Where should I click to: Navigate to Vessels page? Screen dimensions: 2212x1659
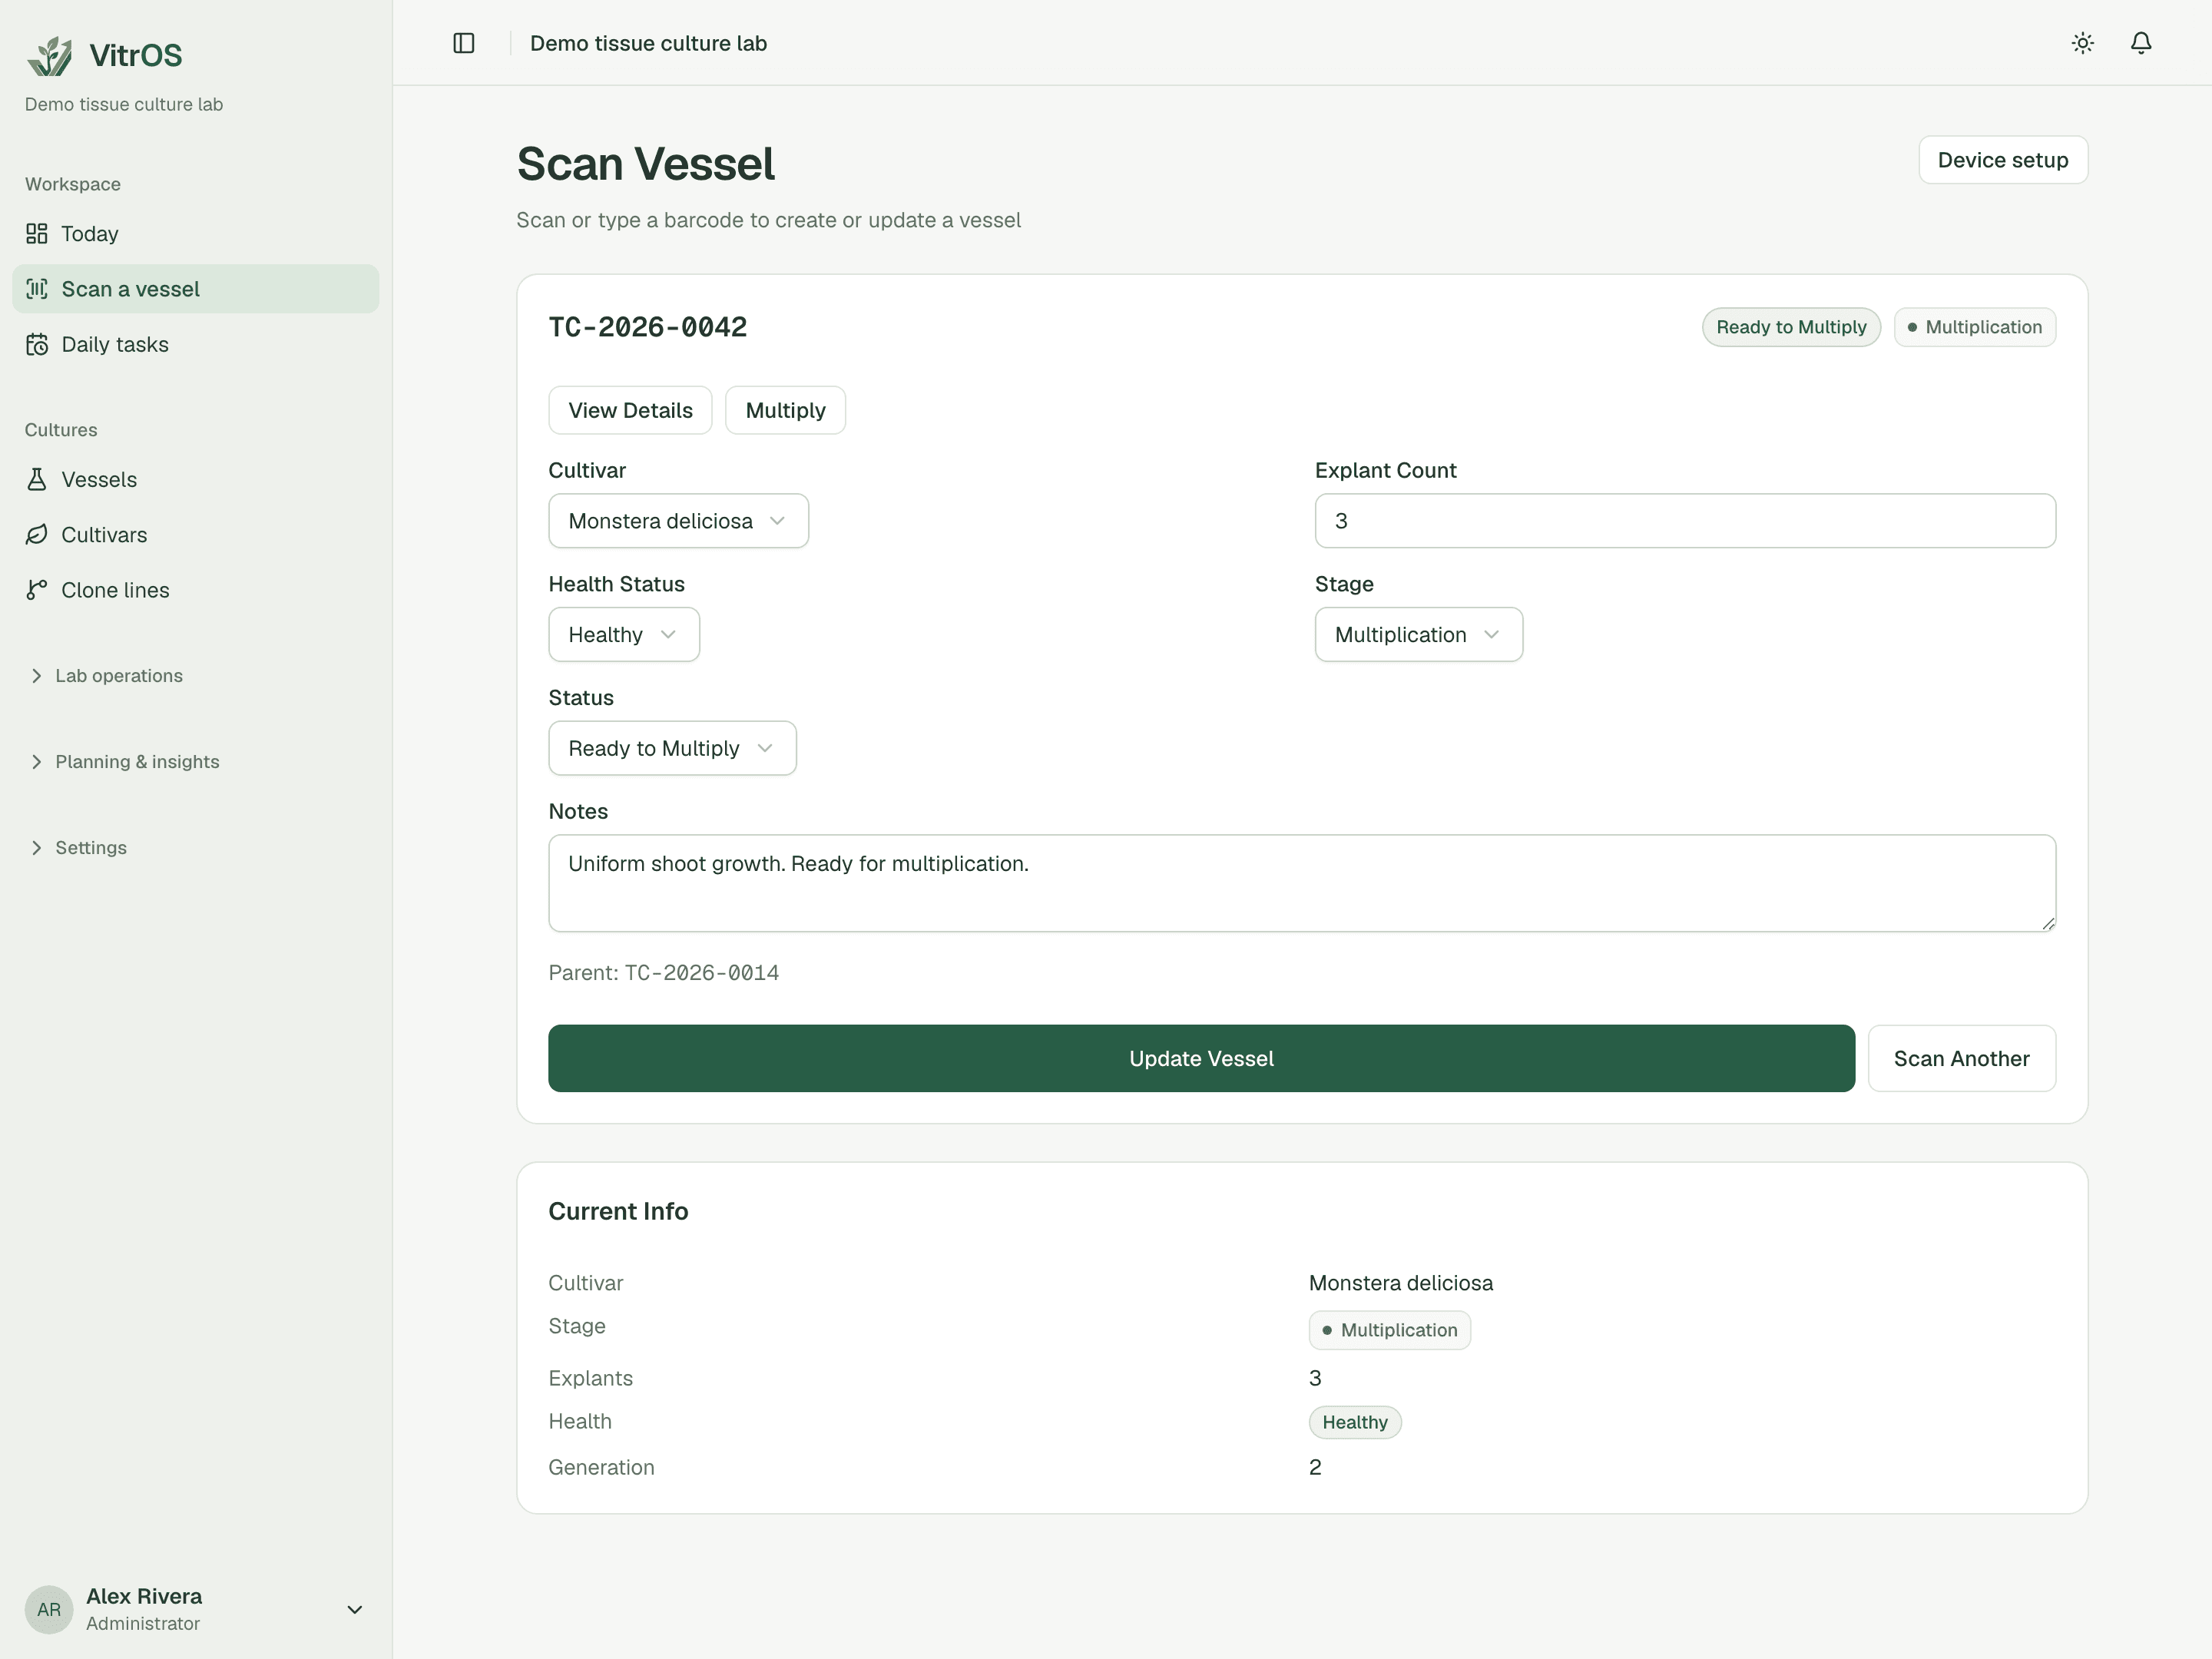(195, 479)
